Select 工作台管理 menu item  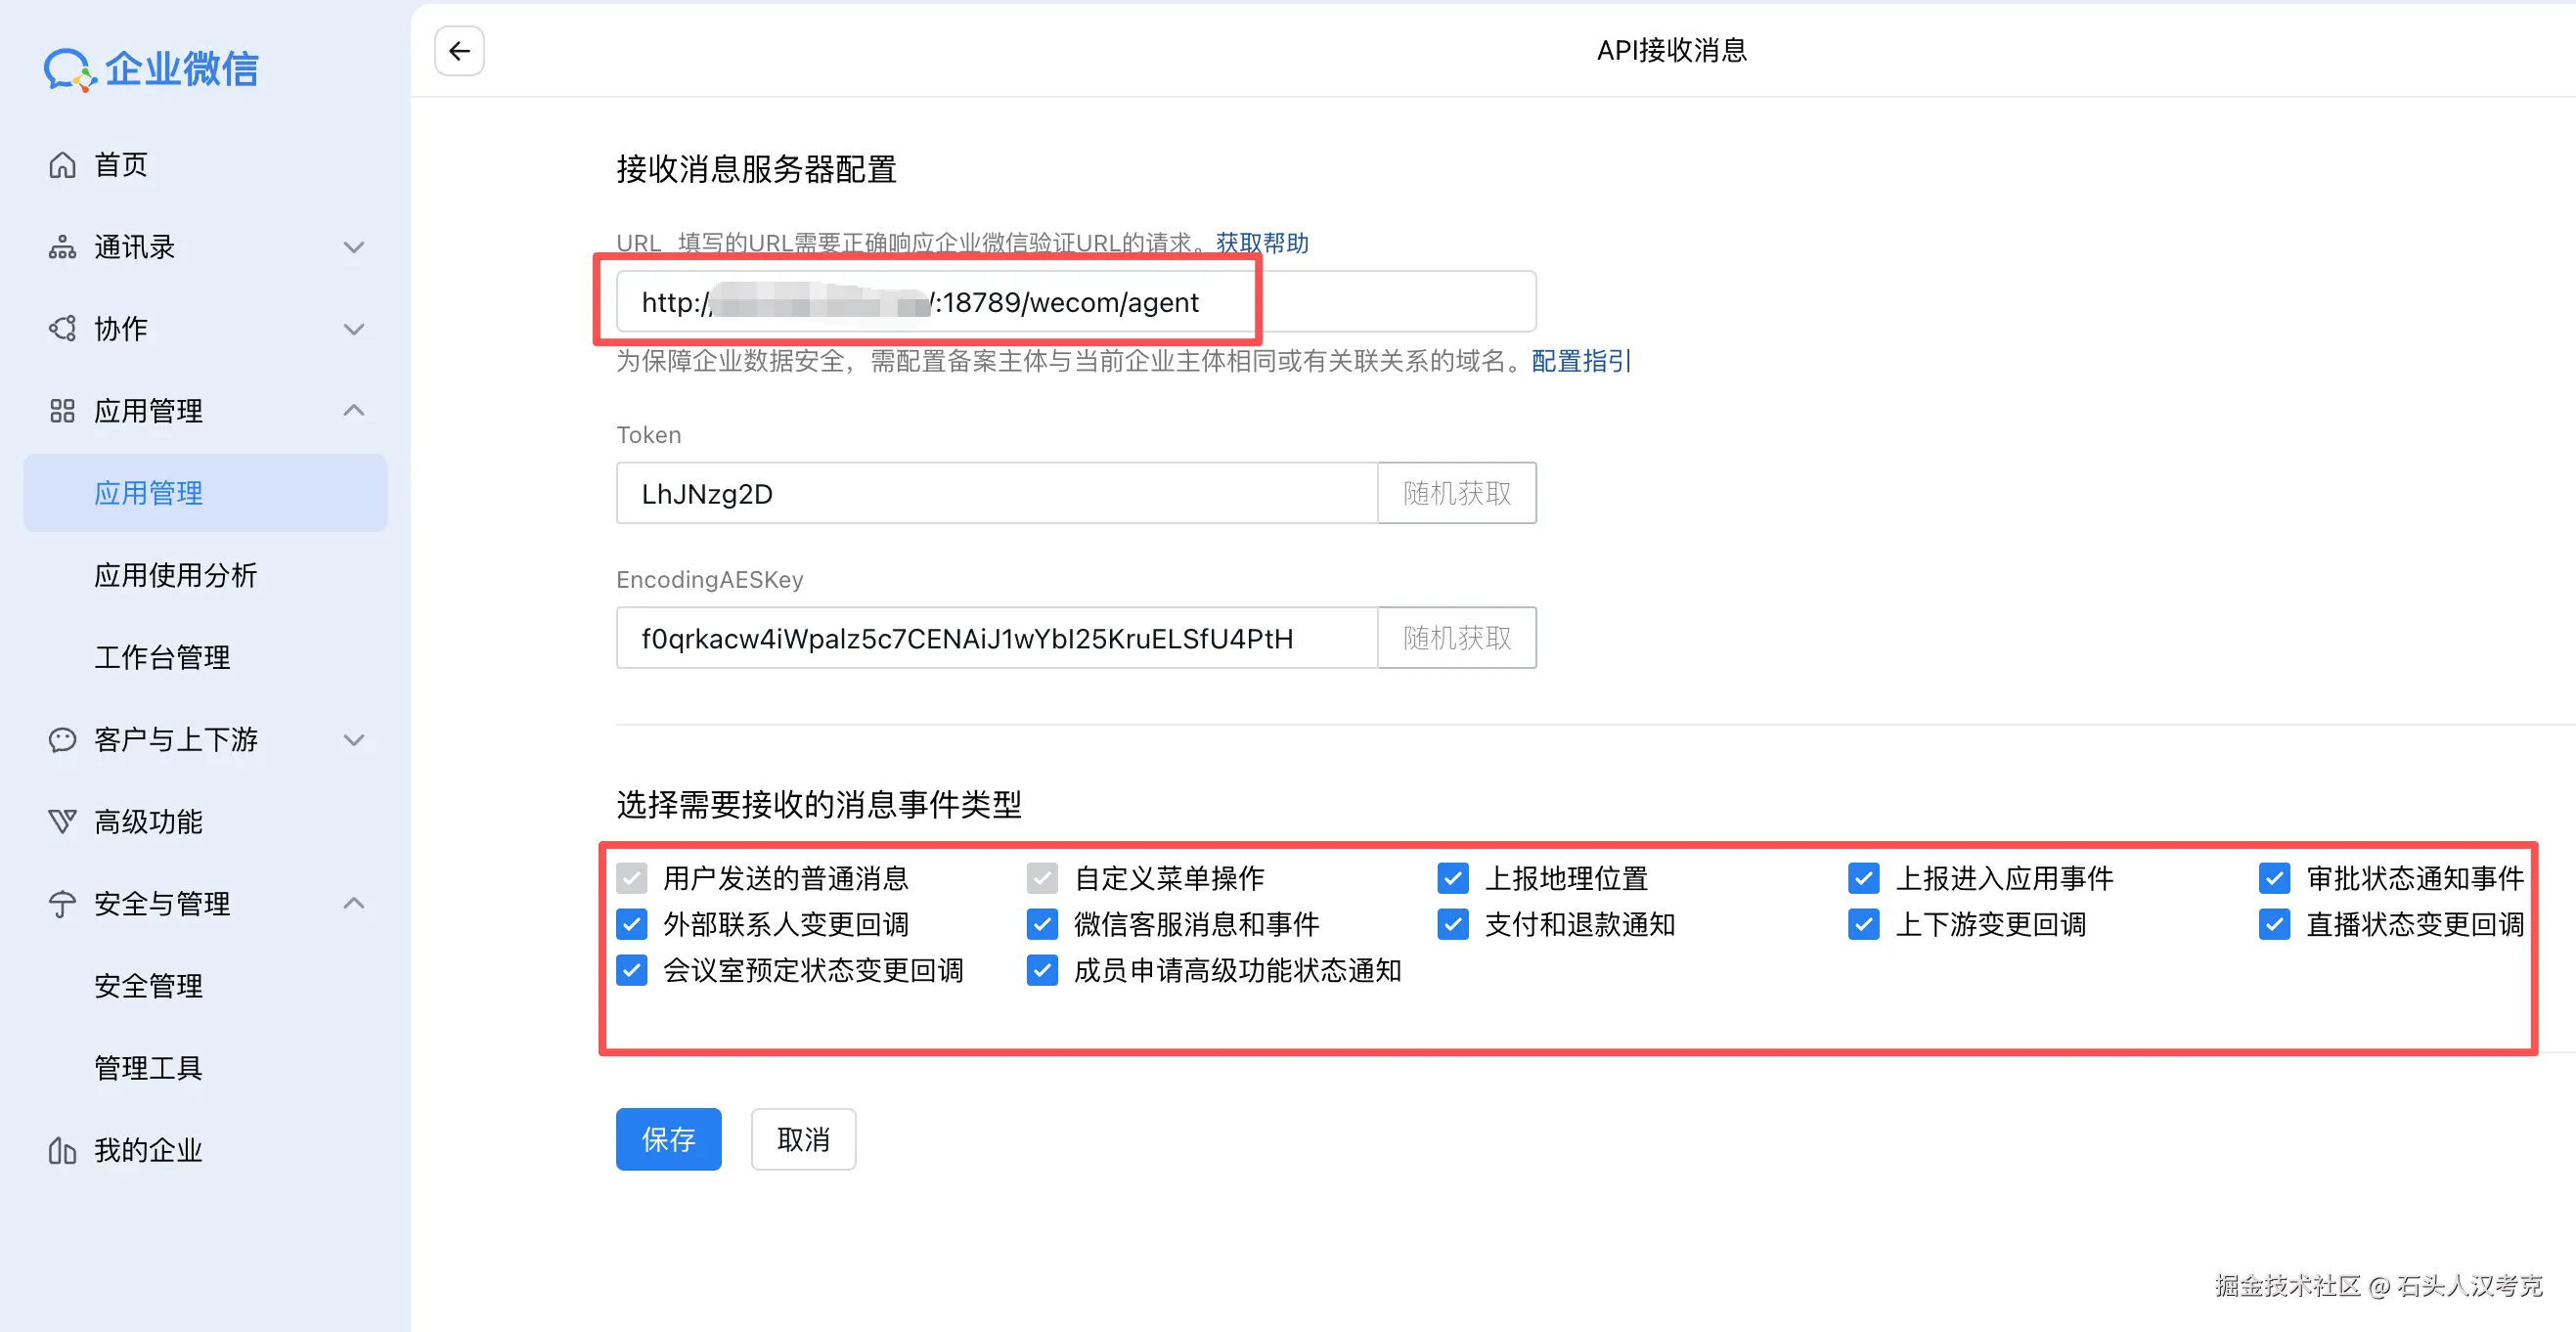(x=162, y=657)
